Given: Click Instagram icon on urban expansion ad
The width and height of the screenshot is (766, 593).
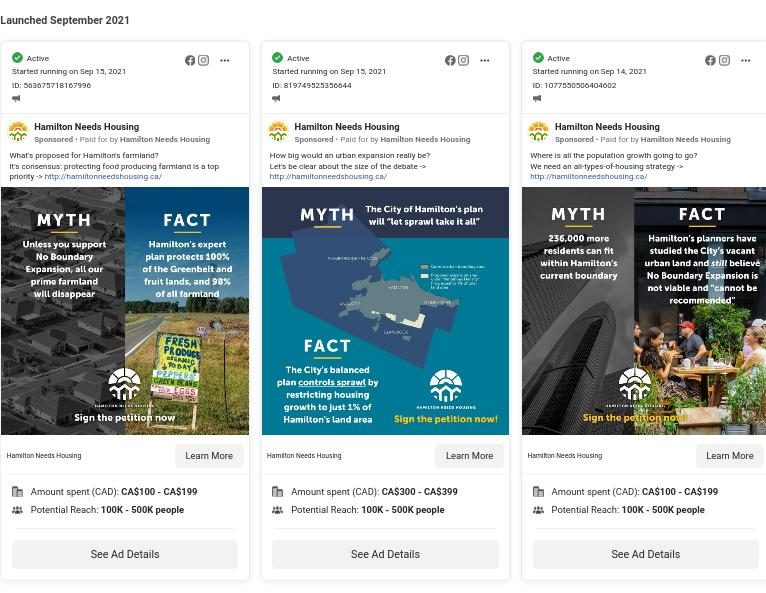Looking at the screenshot, I should pyautogui.click(x=463, y=61).
